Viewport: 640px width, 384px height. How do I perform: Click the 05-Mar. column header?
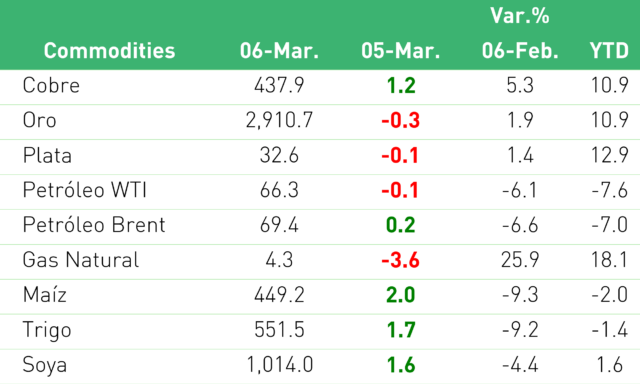point(400,51)
